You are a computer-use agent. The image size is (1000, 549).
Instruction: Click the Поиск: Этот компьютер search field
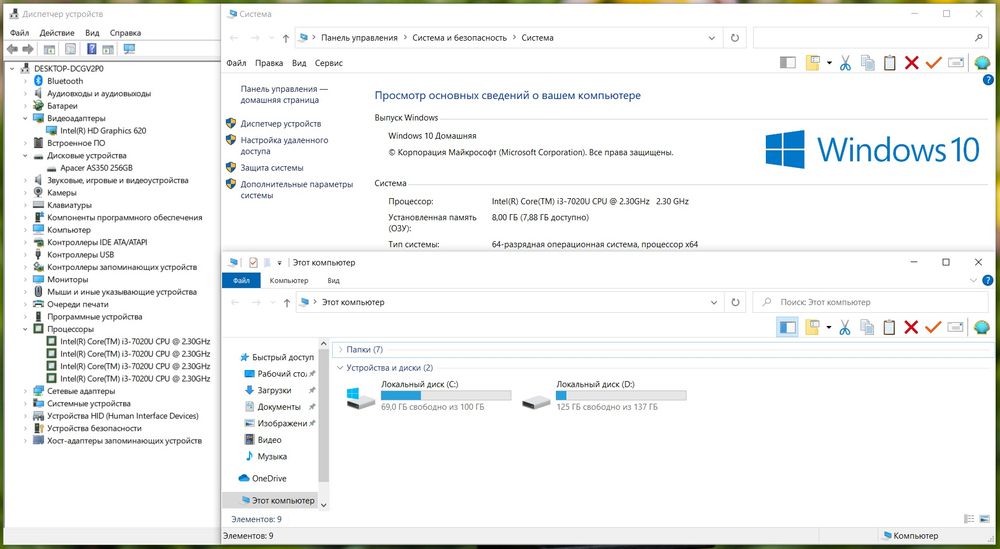click(870, 302)
